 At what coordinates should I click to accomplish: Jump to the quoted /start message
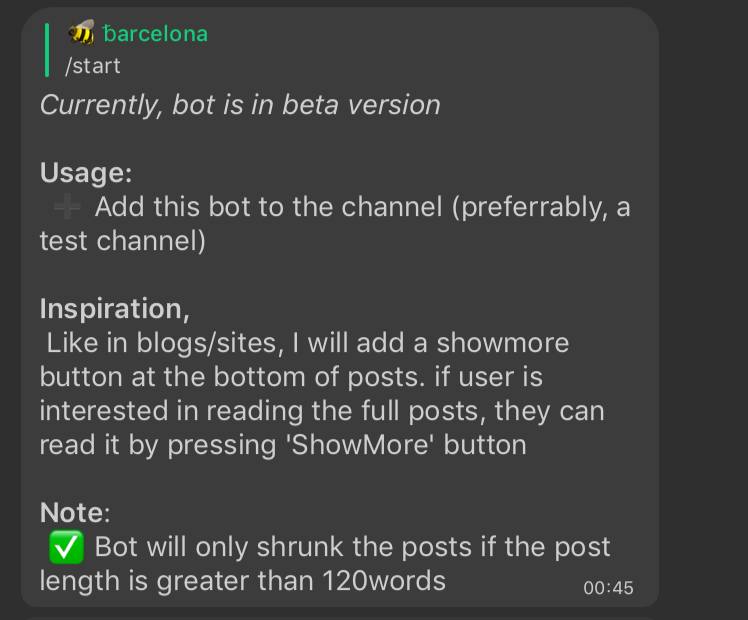92,66
